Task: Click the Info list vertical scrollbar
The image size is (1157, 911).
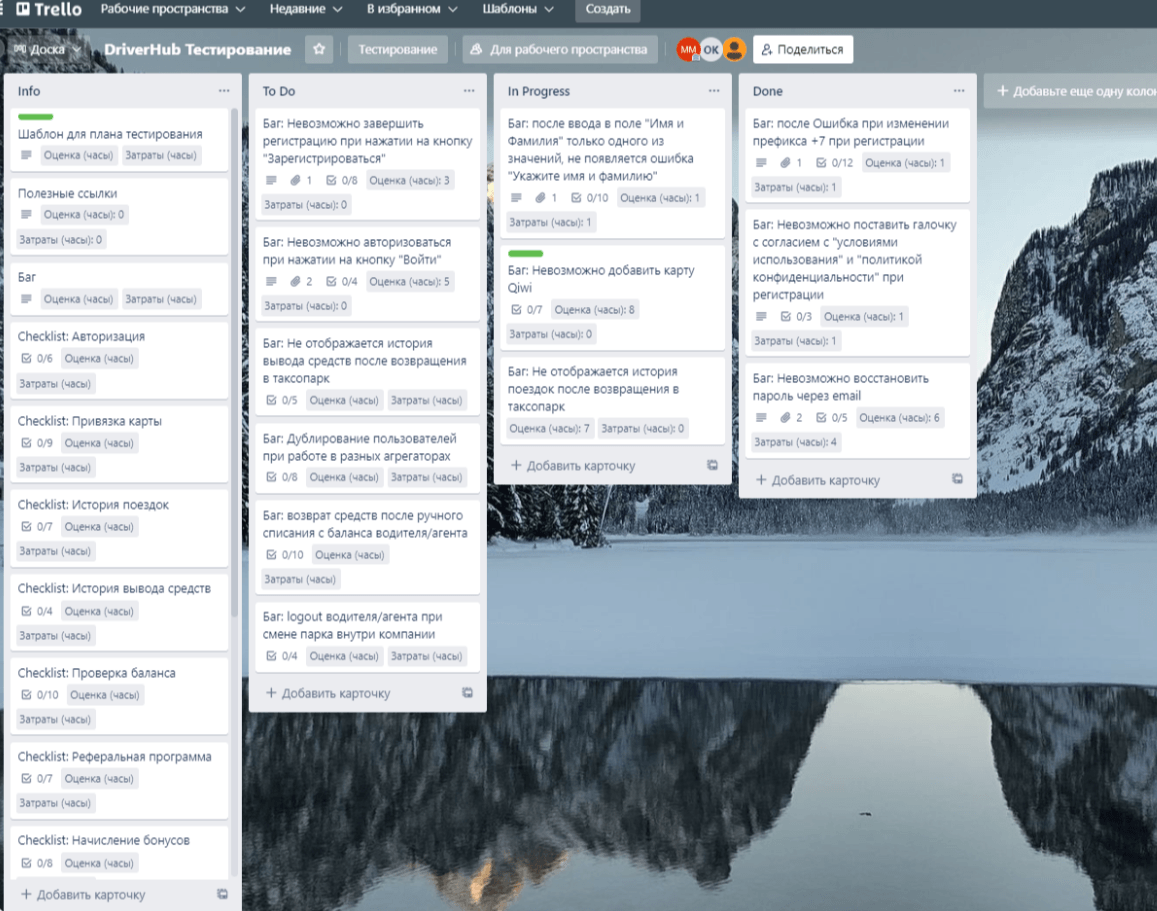Action: pos(235,361)
